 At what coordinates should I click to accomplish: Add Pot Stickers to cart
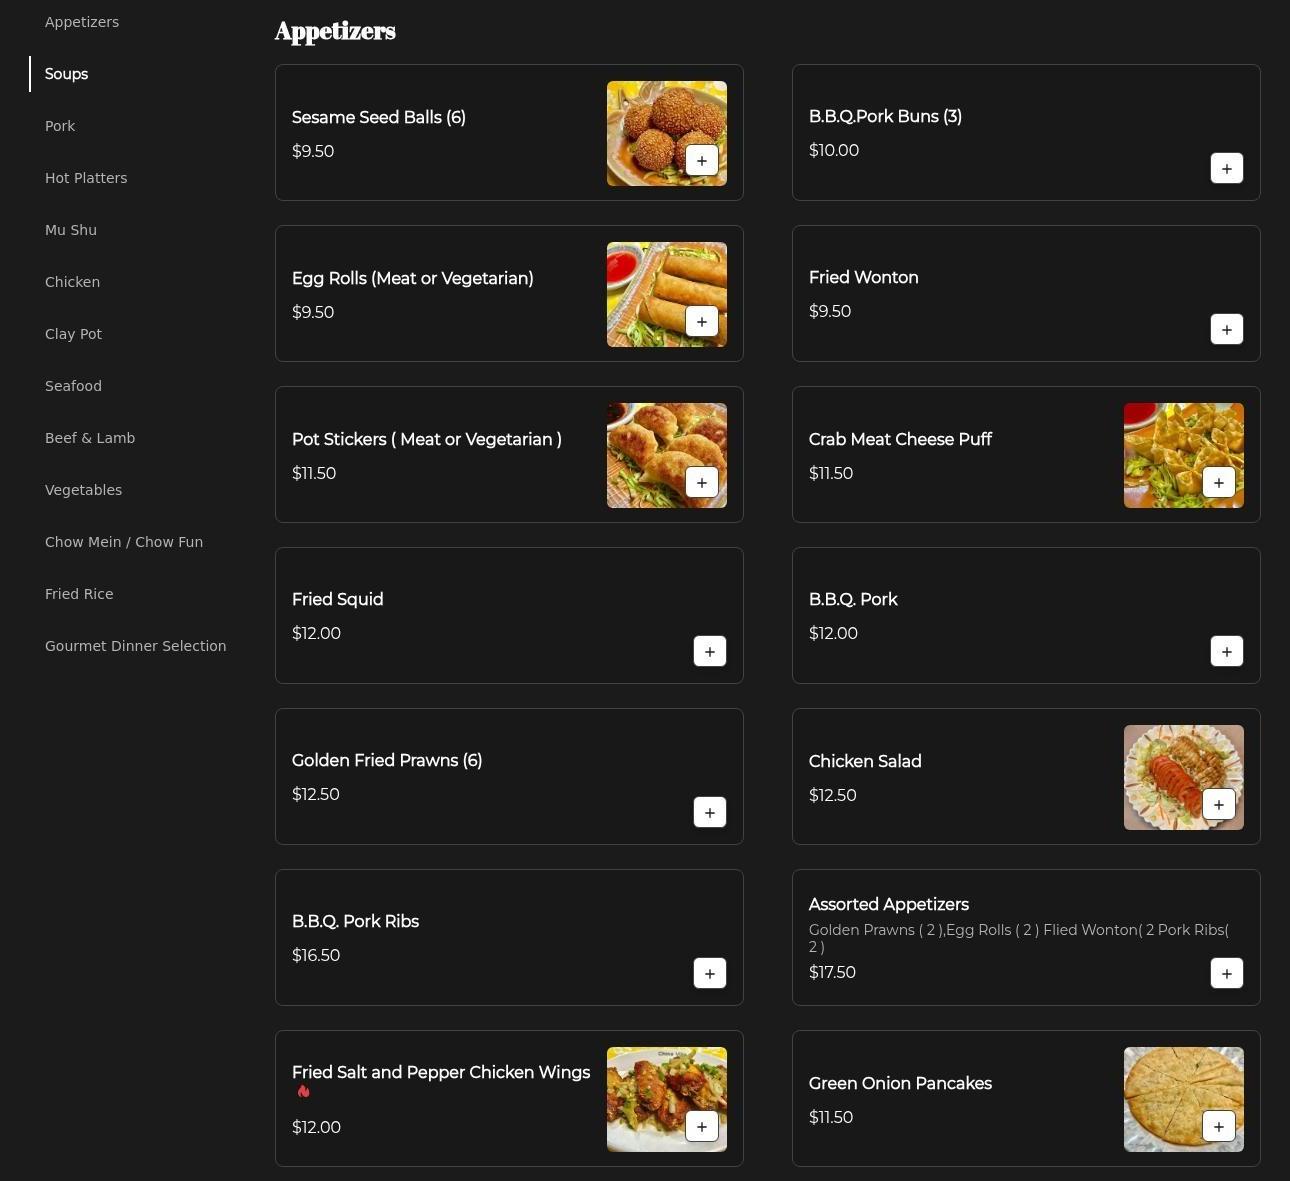(701, 483)
